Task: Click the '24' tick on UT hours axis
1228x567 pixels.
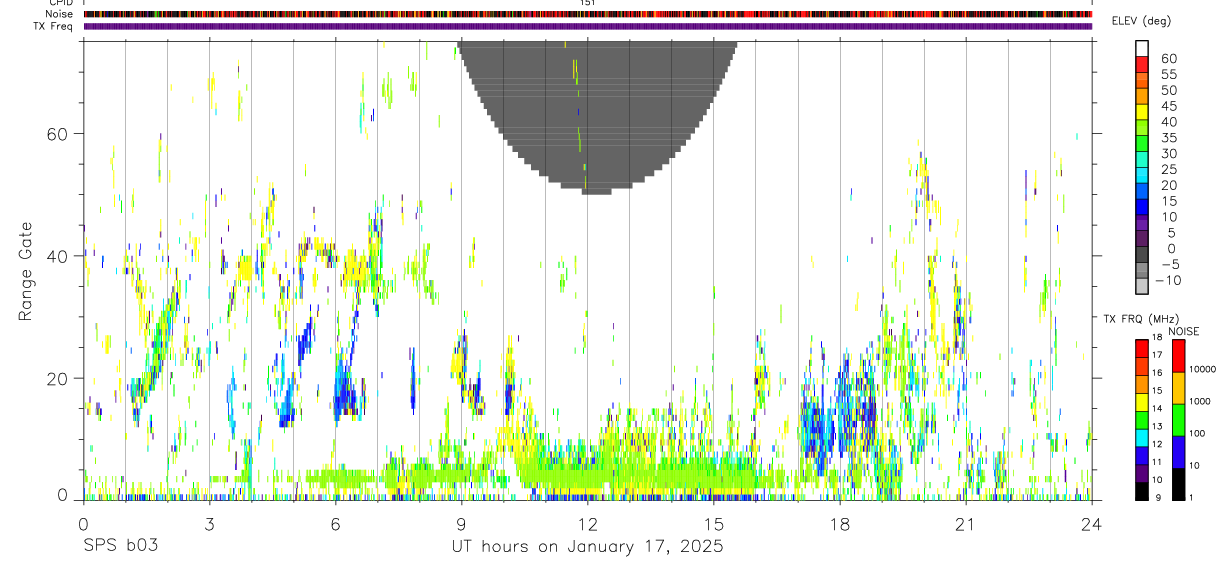Action: (1092, 524)
